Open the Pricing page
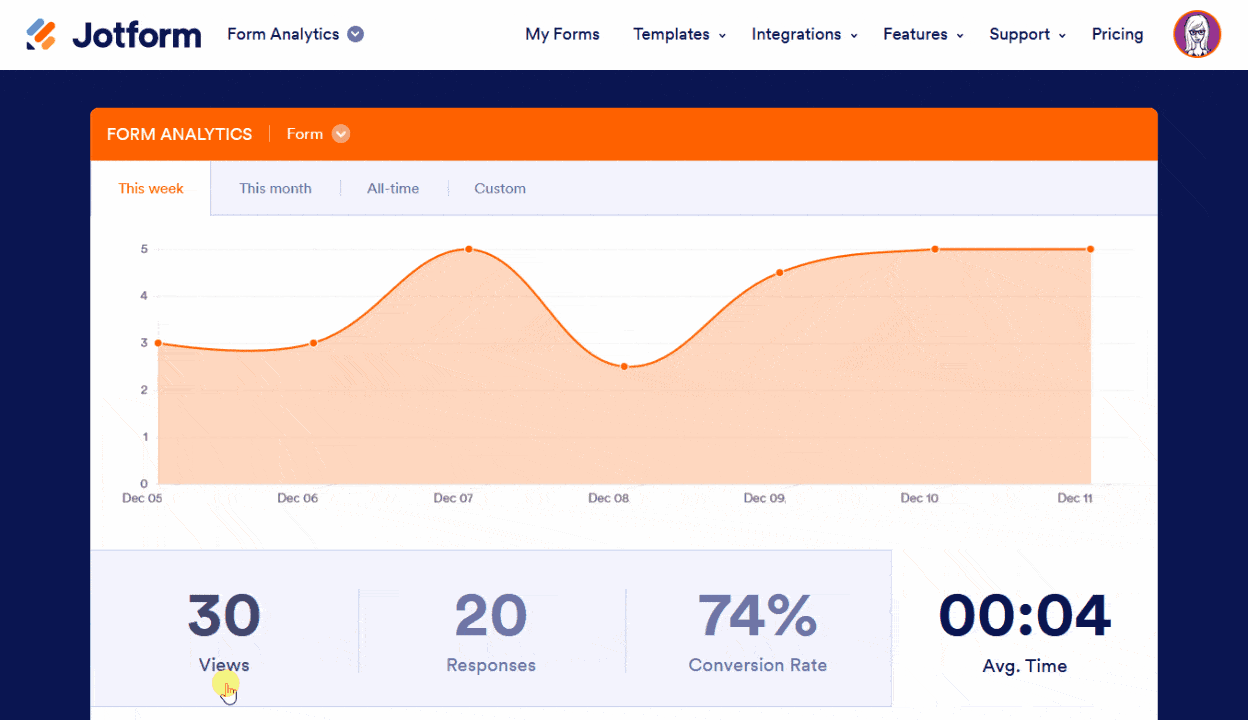 click(x=1117, y=34)
